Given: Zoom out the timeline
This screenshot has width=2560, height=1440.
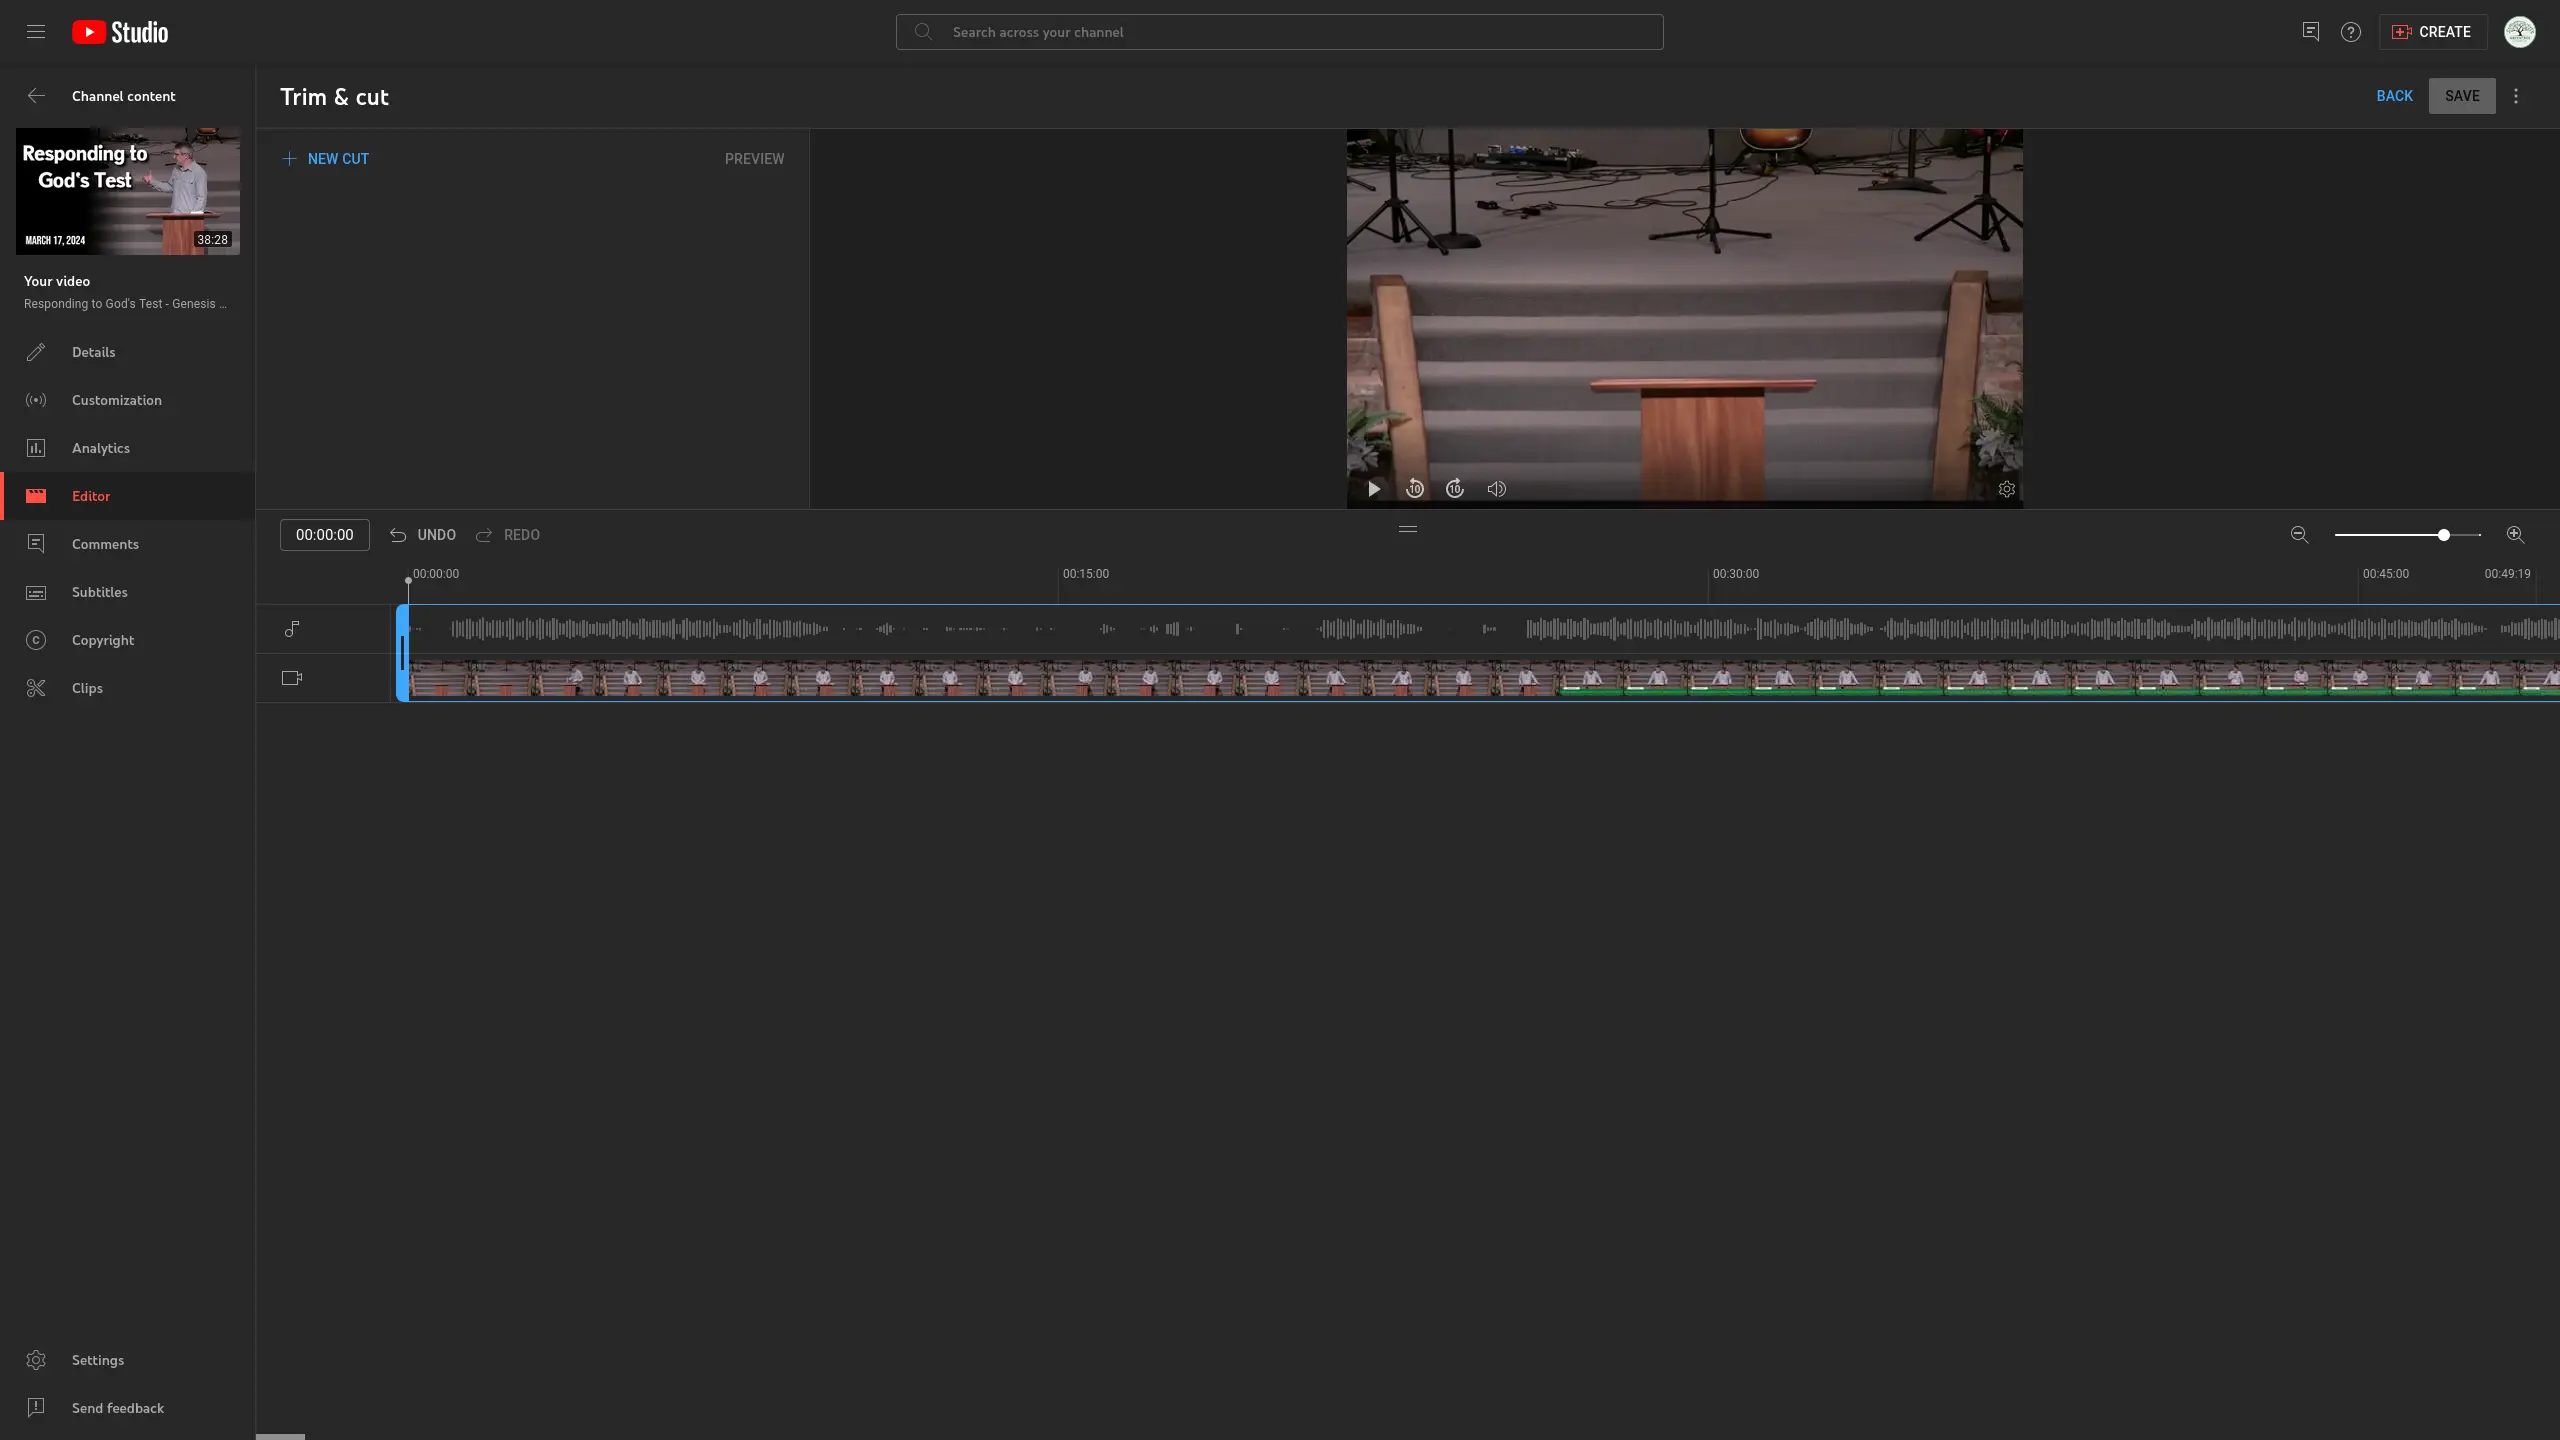Looking at the screenshot, I should 2299,535.
